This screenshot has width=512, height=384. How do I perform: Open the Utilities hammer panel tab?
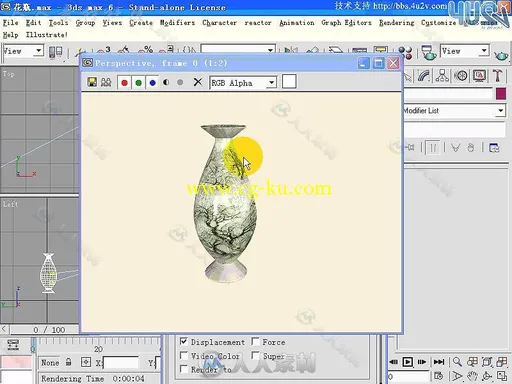pos(498,76)
